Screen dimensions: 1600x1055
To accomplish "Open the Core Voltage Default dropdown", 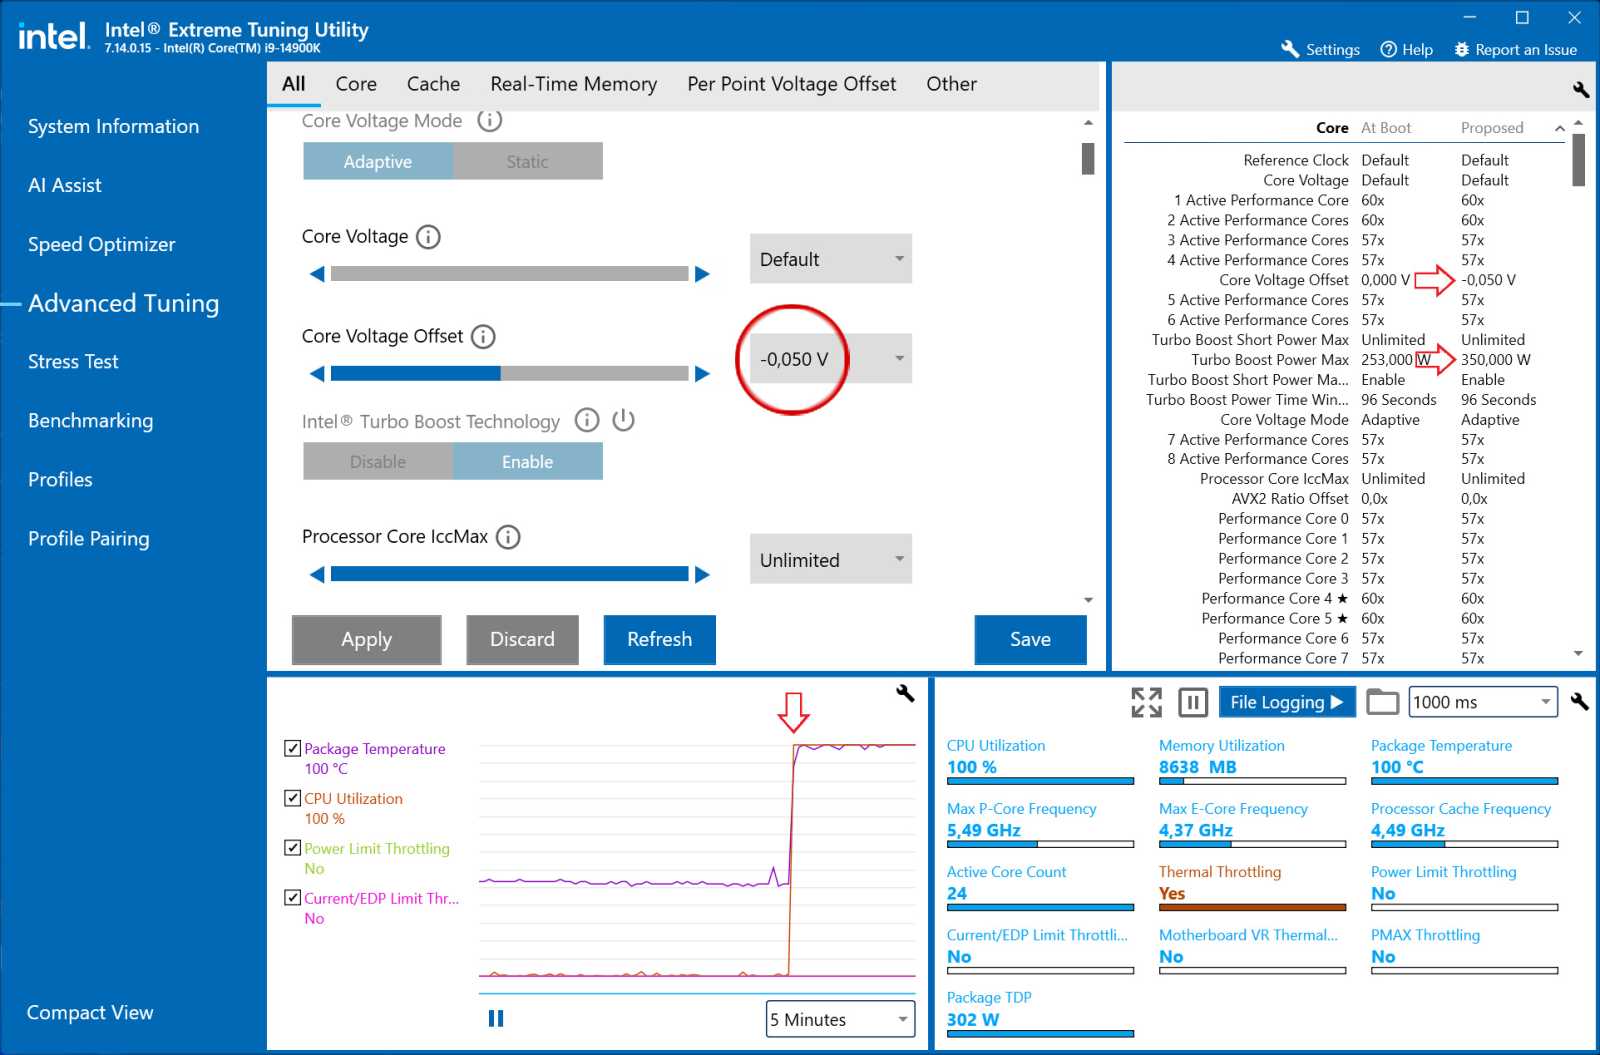I will coord(831,259).
